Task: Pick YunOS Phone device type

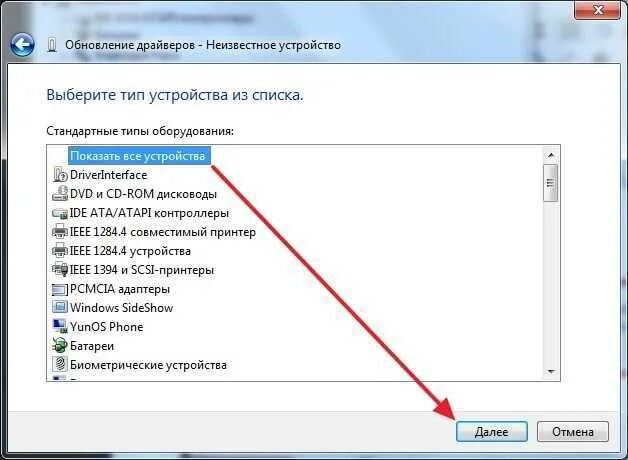Action: (x=107, y=327)
